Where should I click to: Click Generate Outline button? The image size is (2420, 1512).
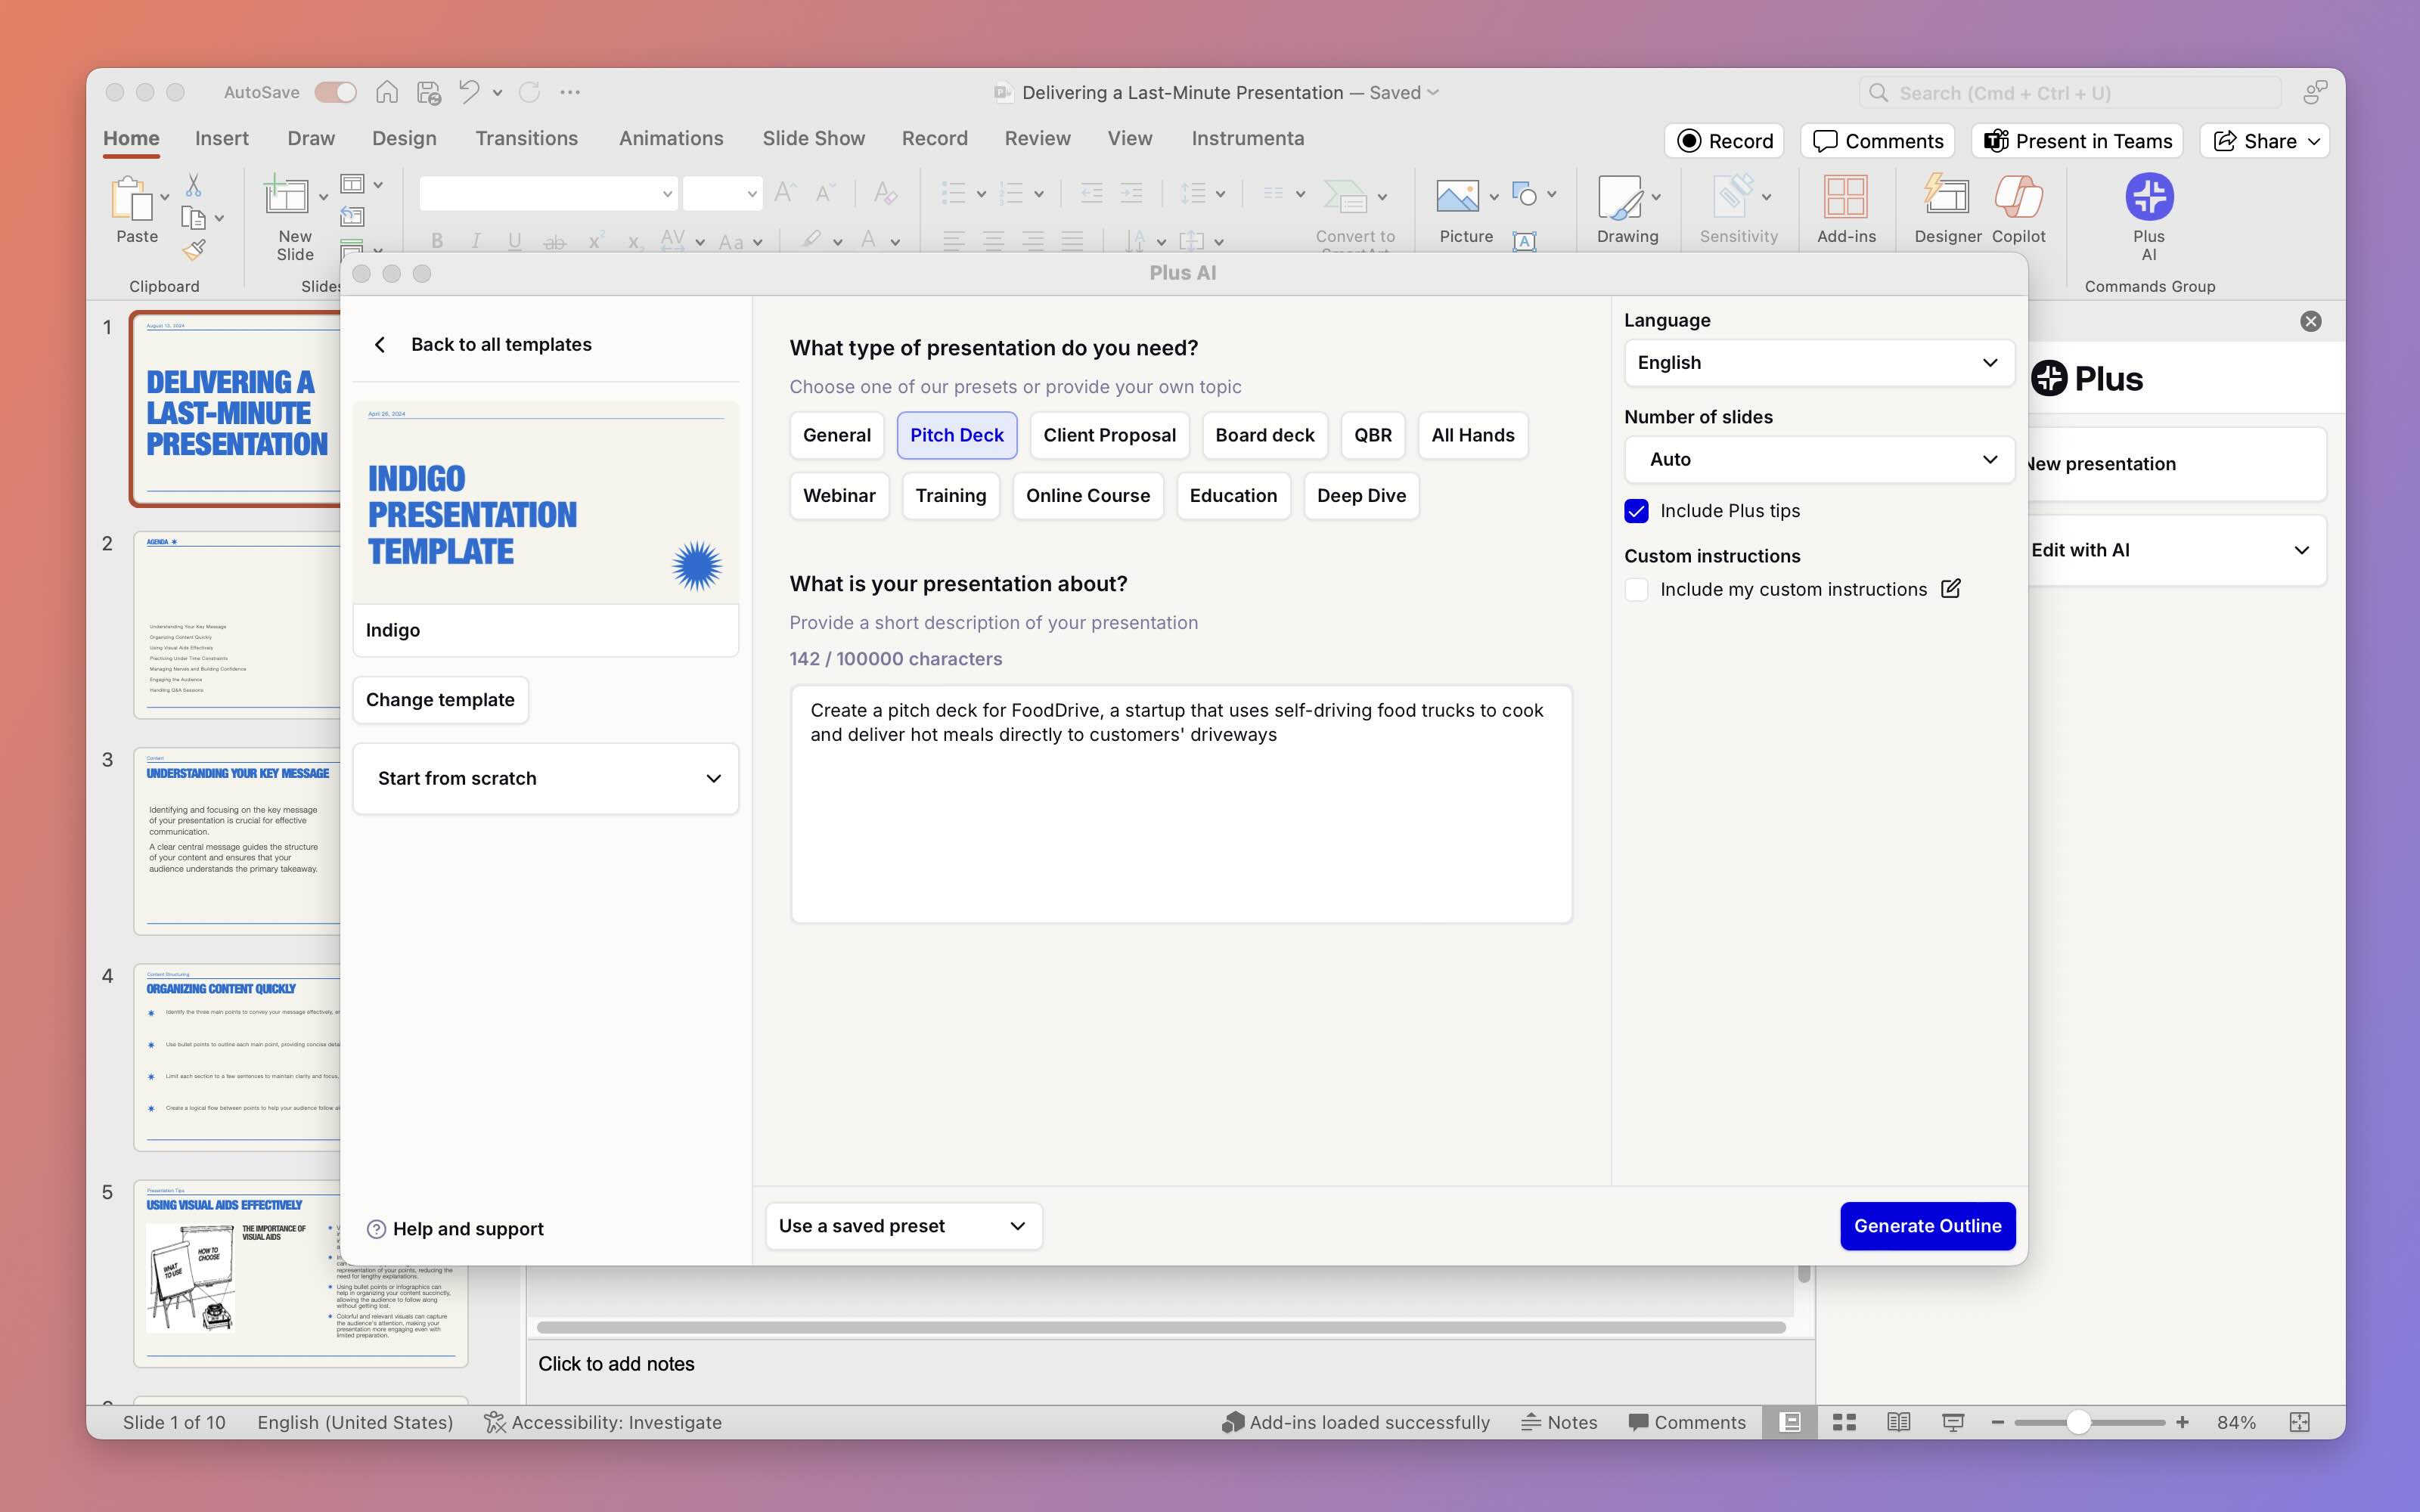[1927, 1226]
